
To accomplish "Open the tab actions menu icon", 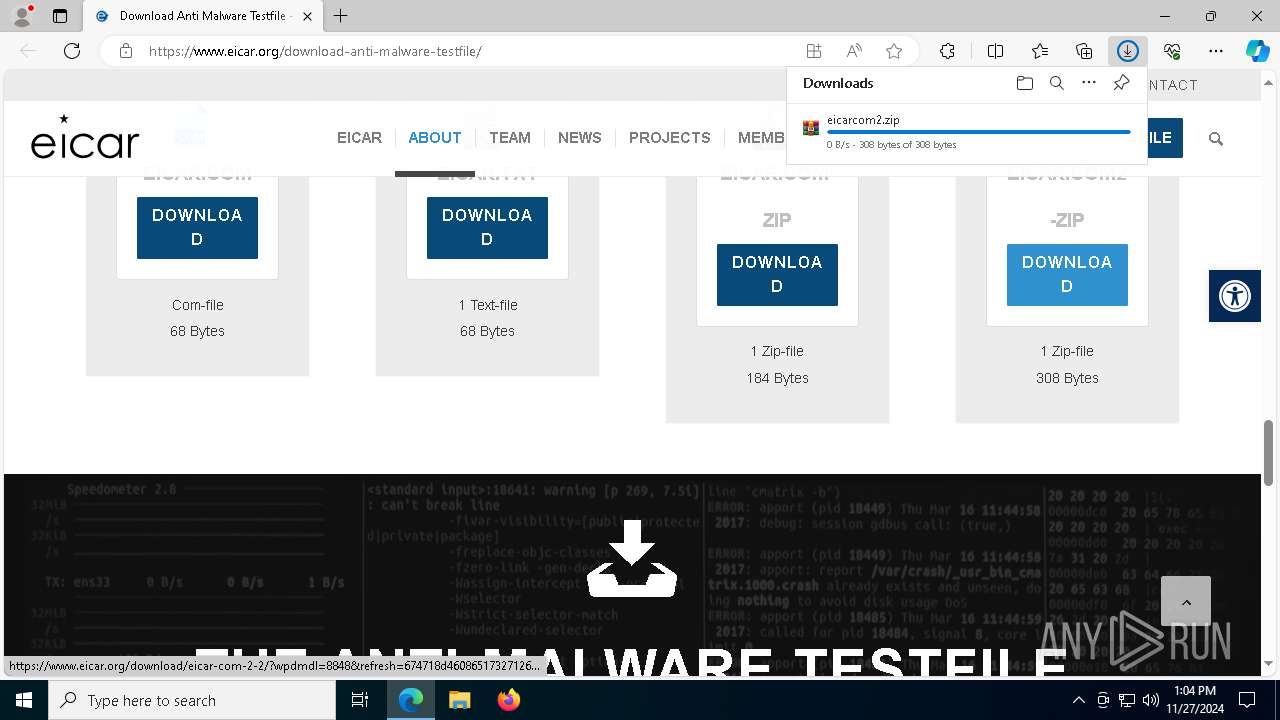I will [x=60, y=16].
